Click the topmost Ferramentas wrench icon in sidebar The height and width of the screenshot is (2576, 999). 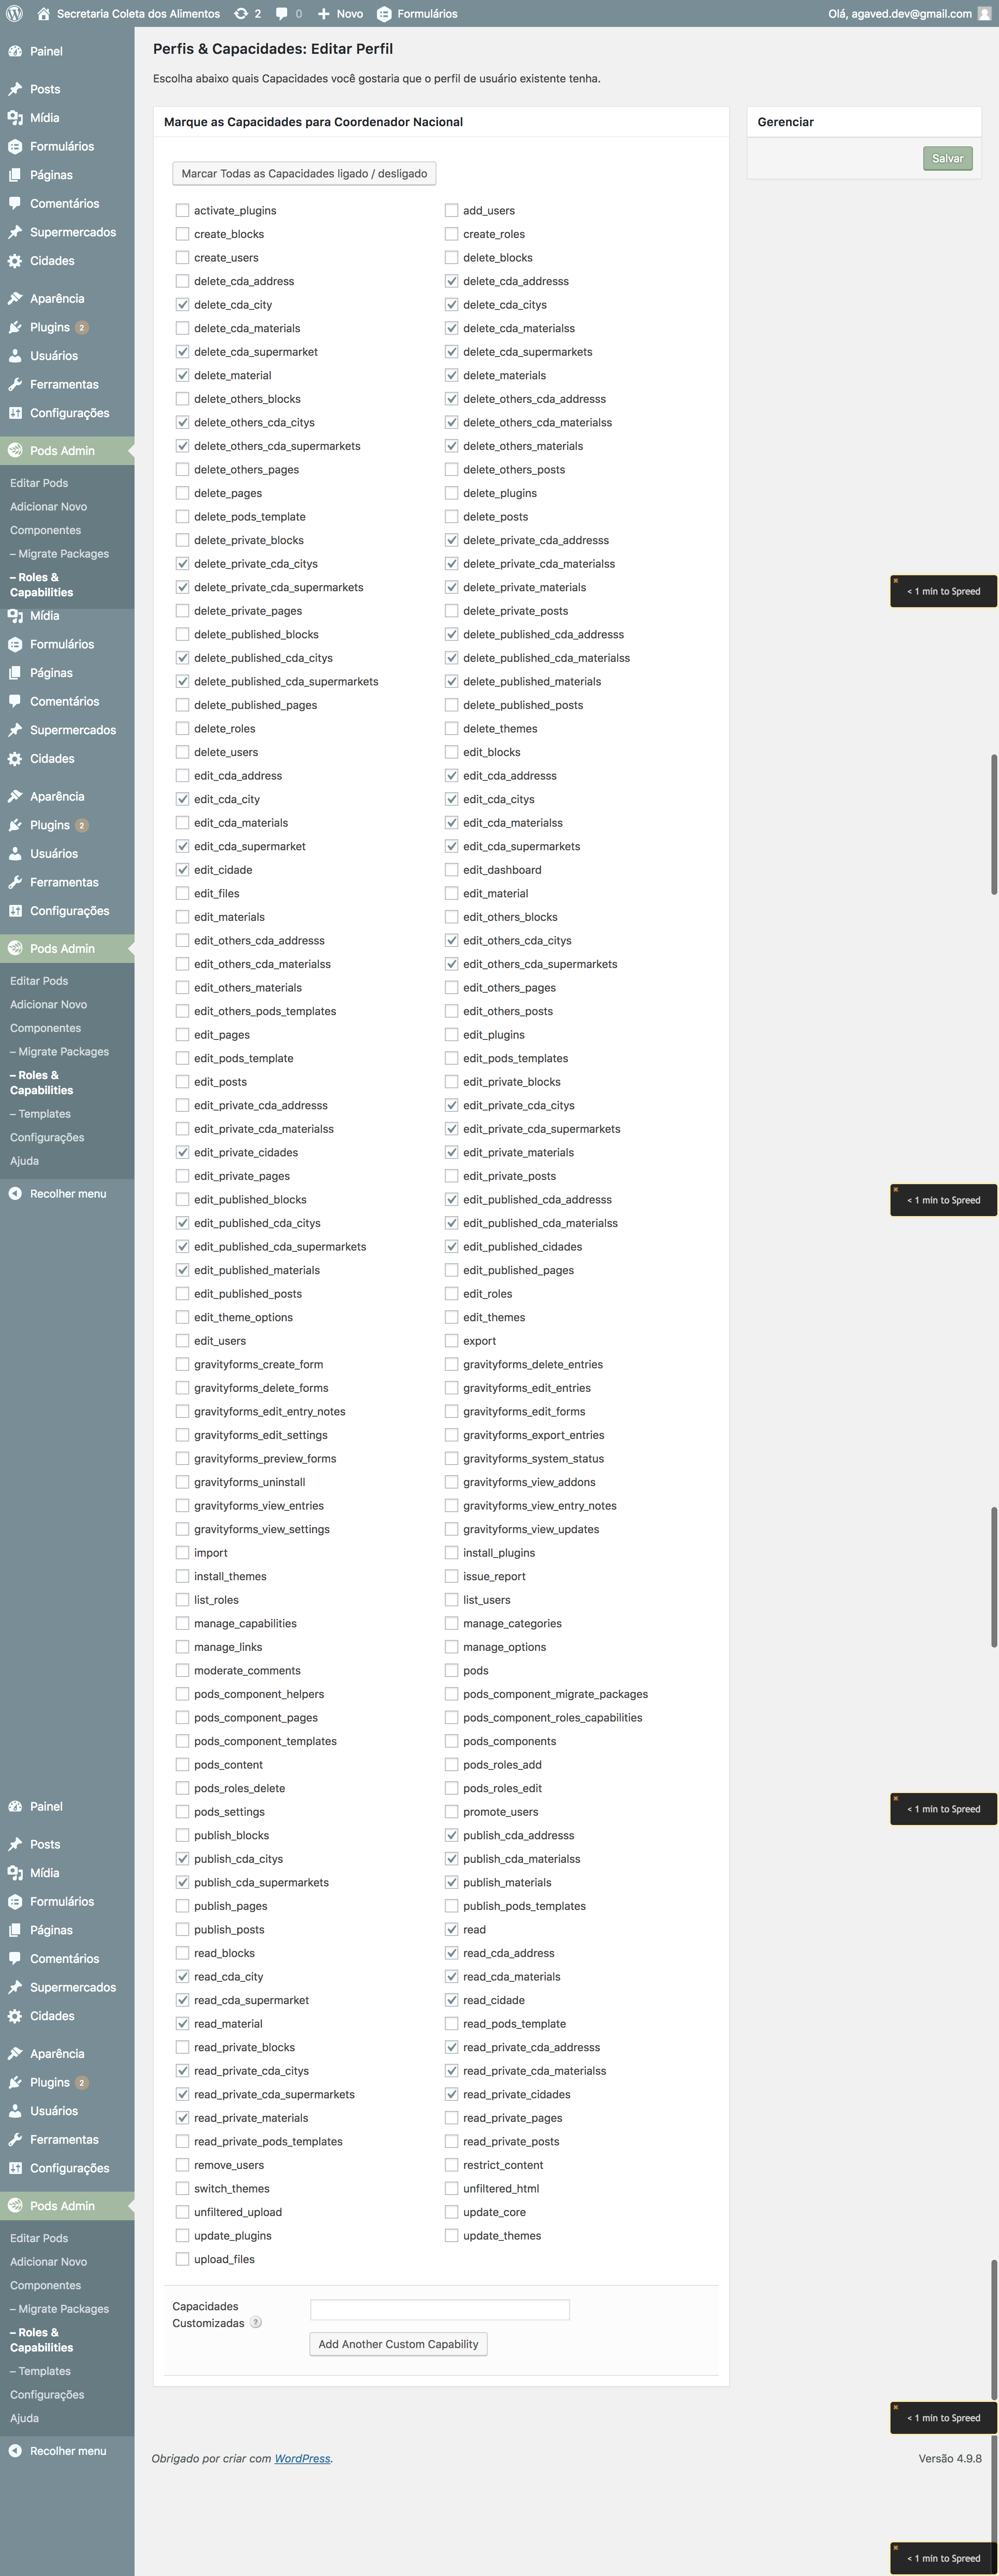click(15, 384)
